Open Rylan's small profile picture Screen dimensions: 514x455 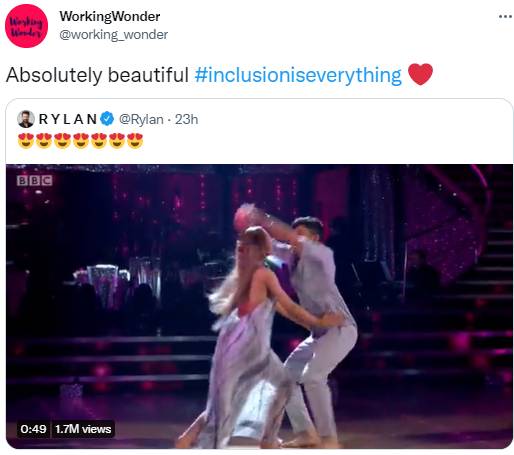coord(26,119)
